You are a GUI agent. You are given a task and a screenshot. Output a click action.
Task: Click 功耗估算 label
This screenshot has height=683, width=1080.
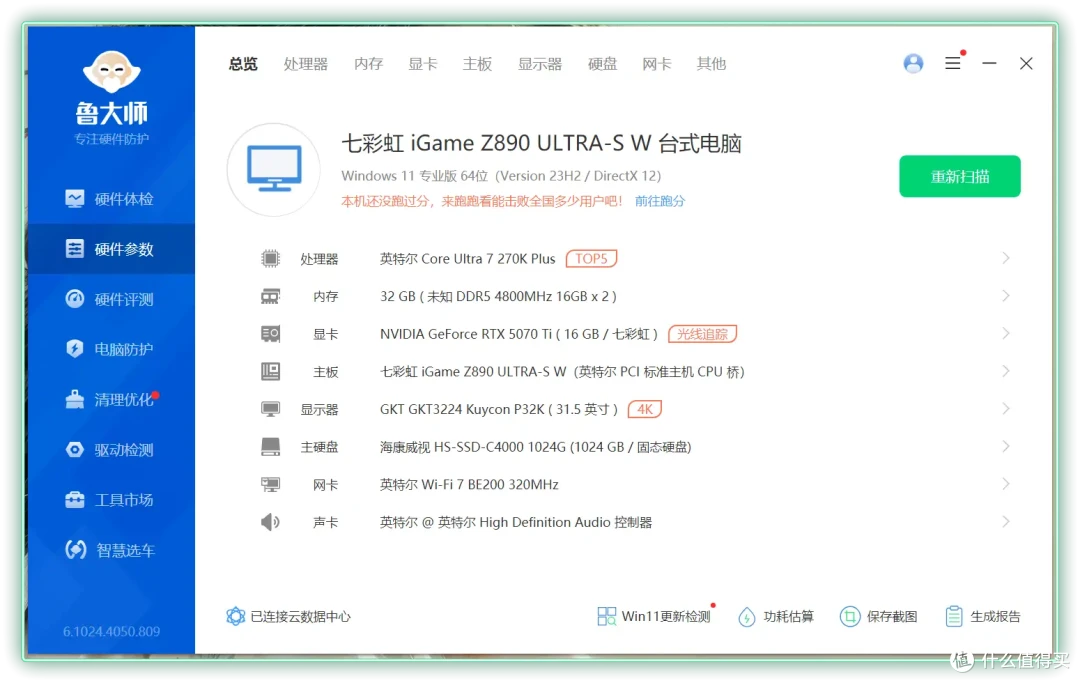coord(789,616)
